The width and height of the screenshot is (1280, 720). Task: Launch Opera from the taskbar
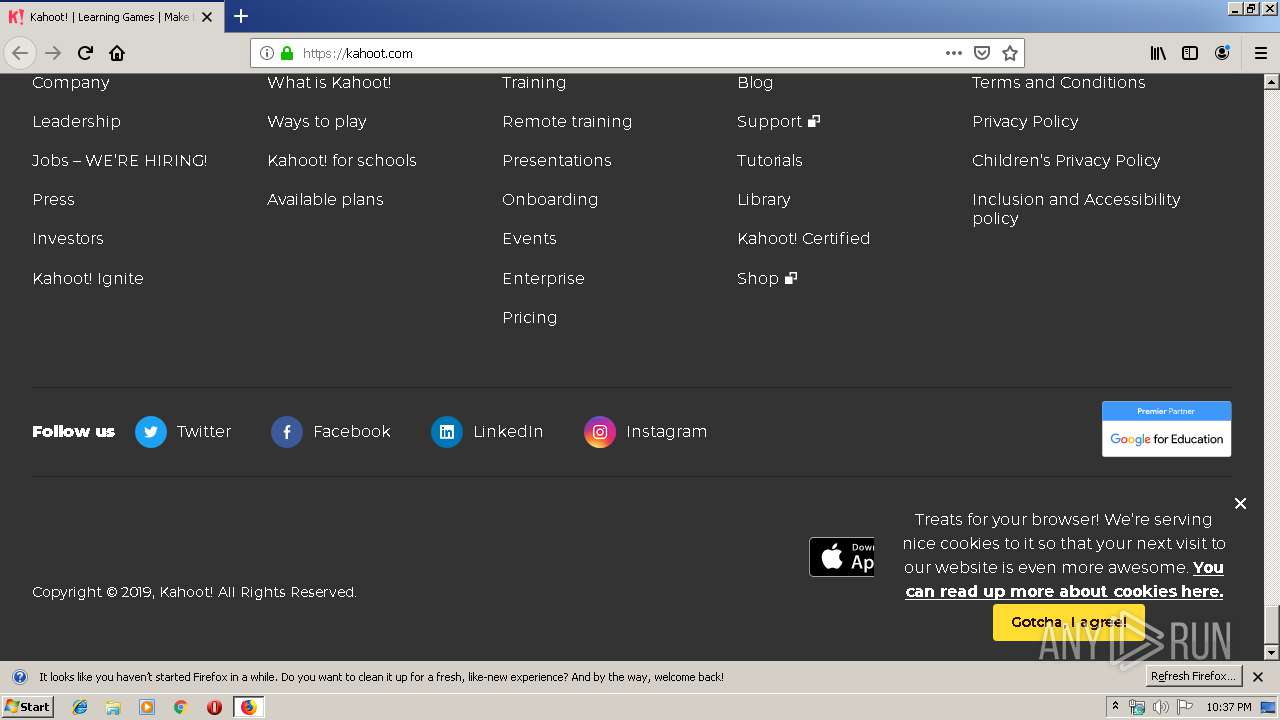click(214, 707)
